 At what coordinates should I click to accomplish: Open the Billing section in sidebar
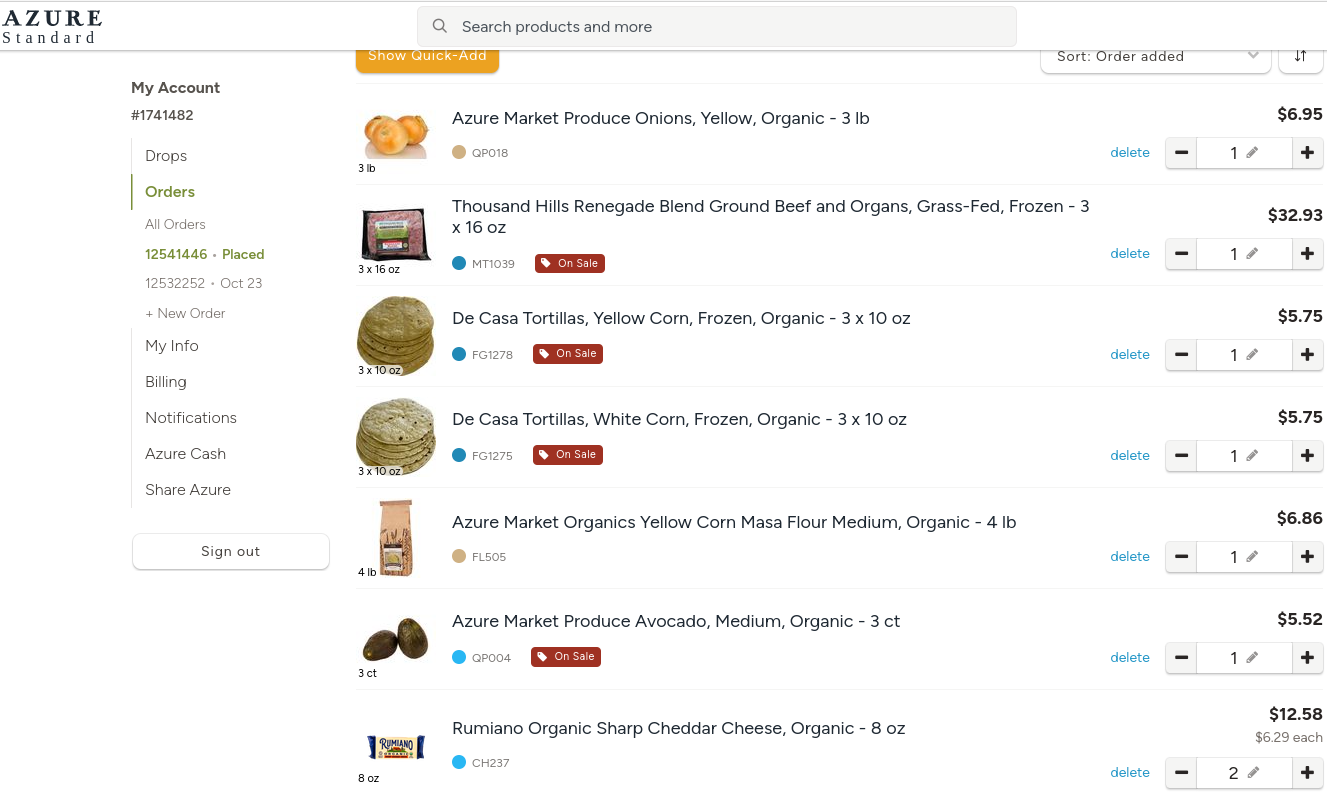(166, 382)
